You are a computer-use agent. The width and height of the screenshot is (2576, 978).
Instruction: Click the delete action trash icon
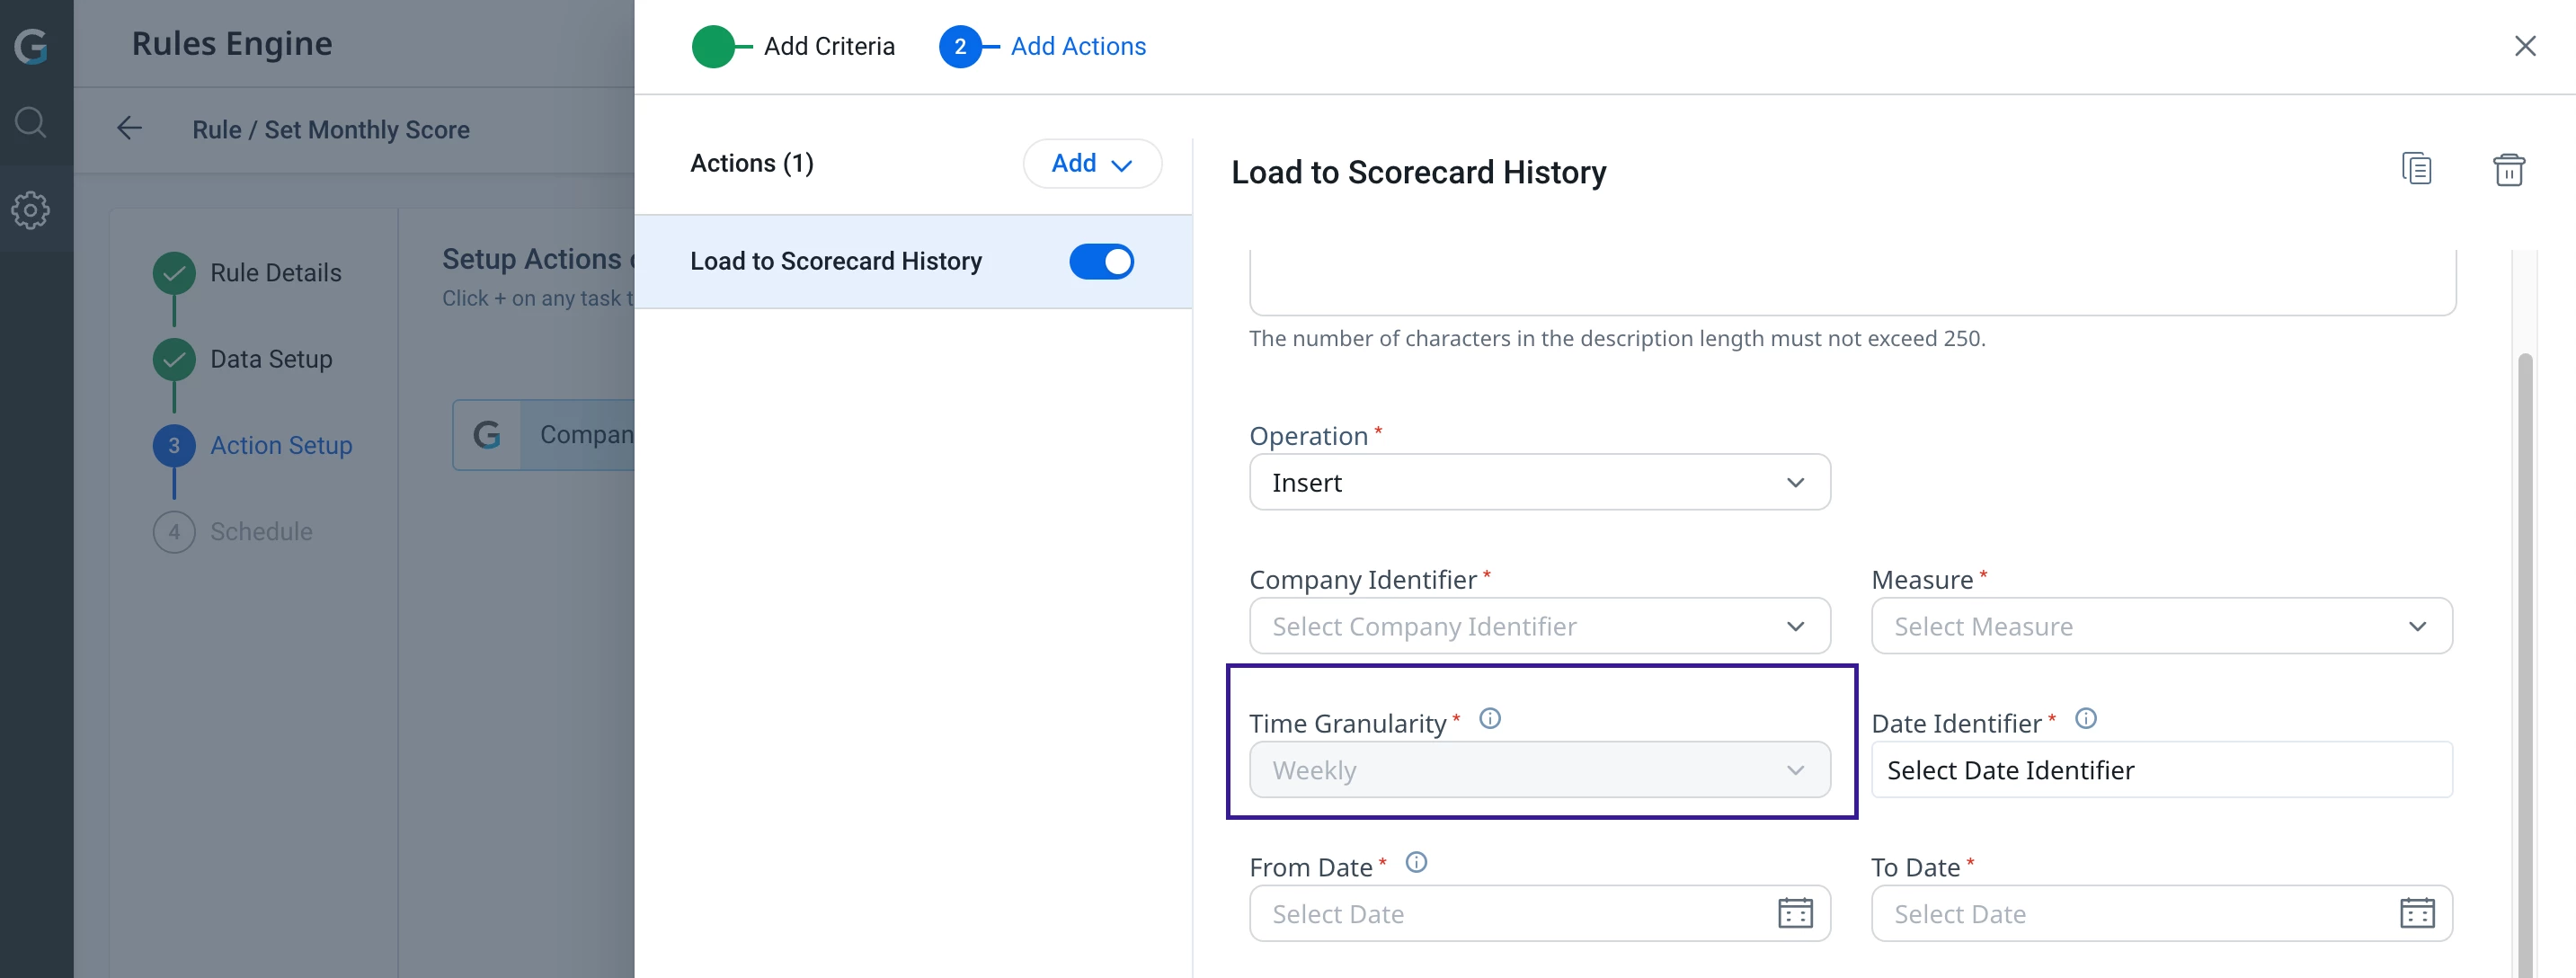click(2508, 170)
